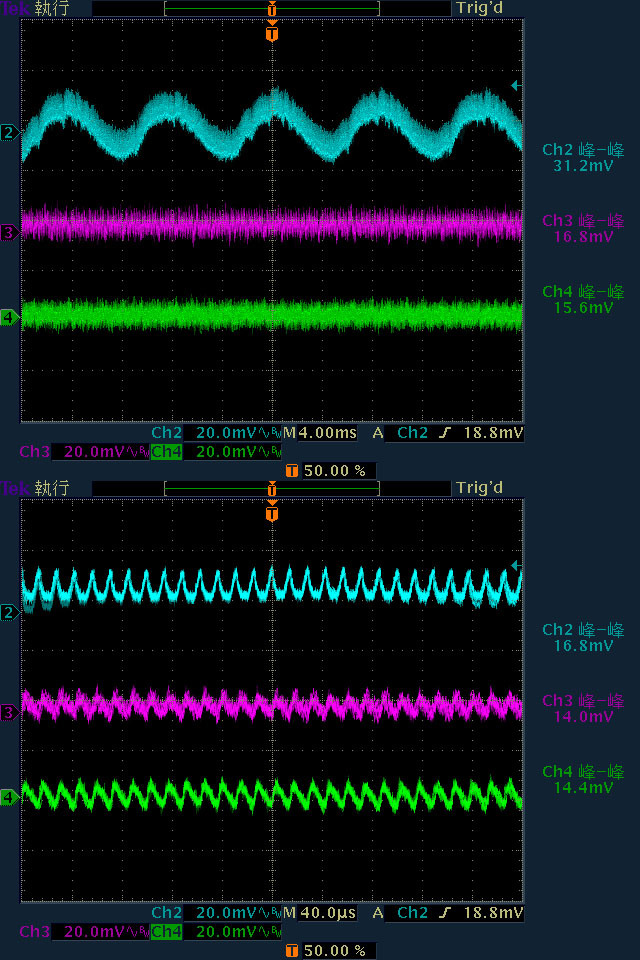Image resolution: width=640 pixels, height=960 pixels.
Task: Click the 執行 run status in 40.0µs capture
Action: (x=52, y=489)
